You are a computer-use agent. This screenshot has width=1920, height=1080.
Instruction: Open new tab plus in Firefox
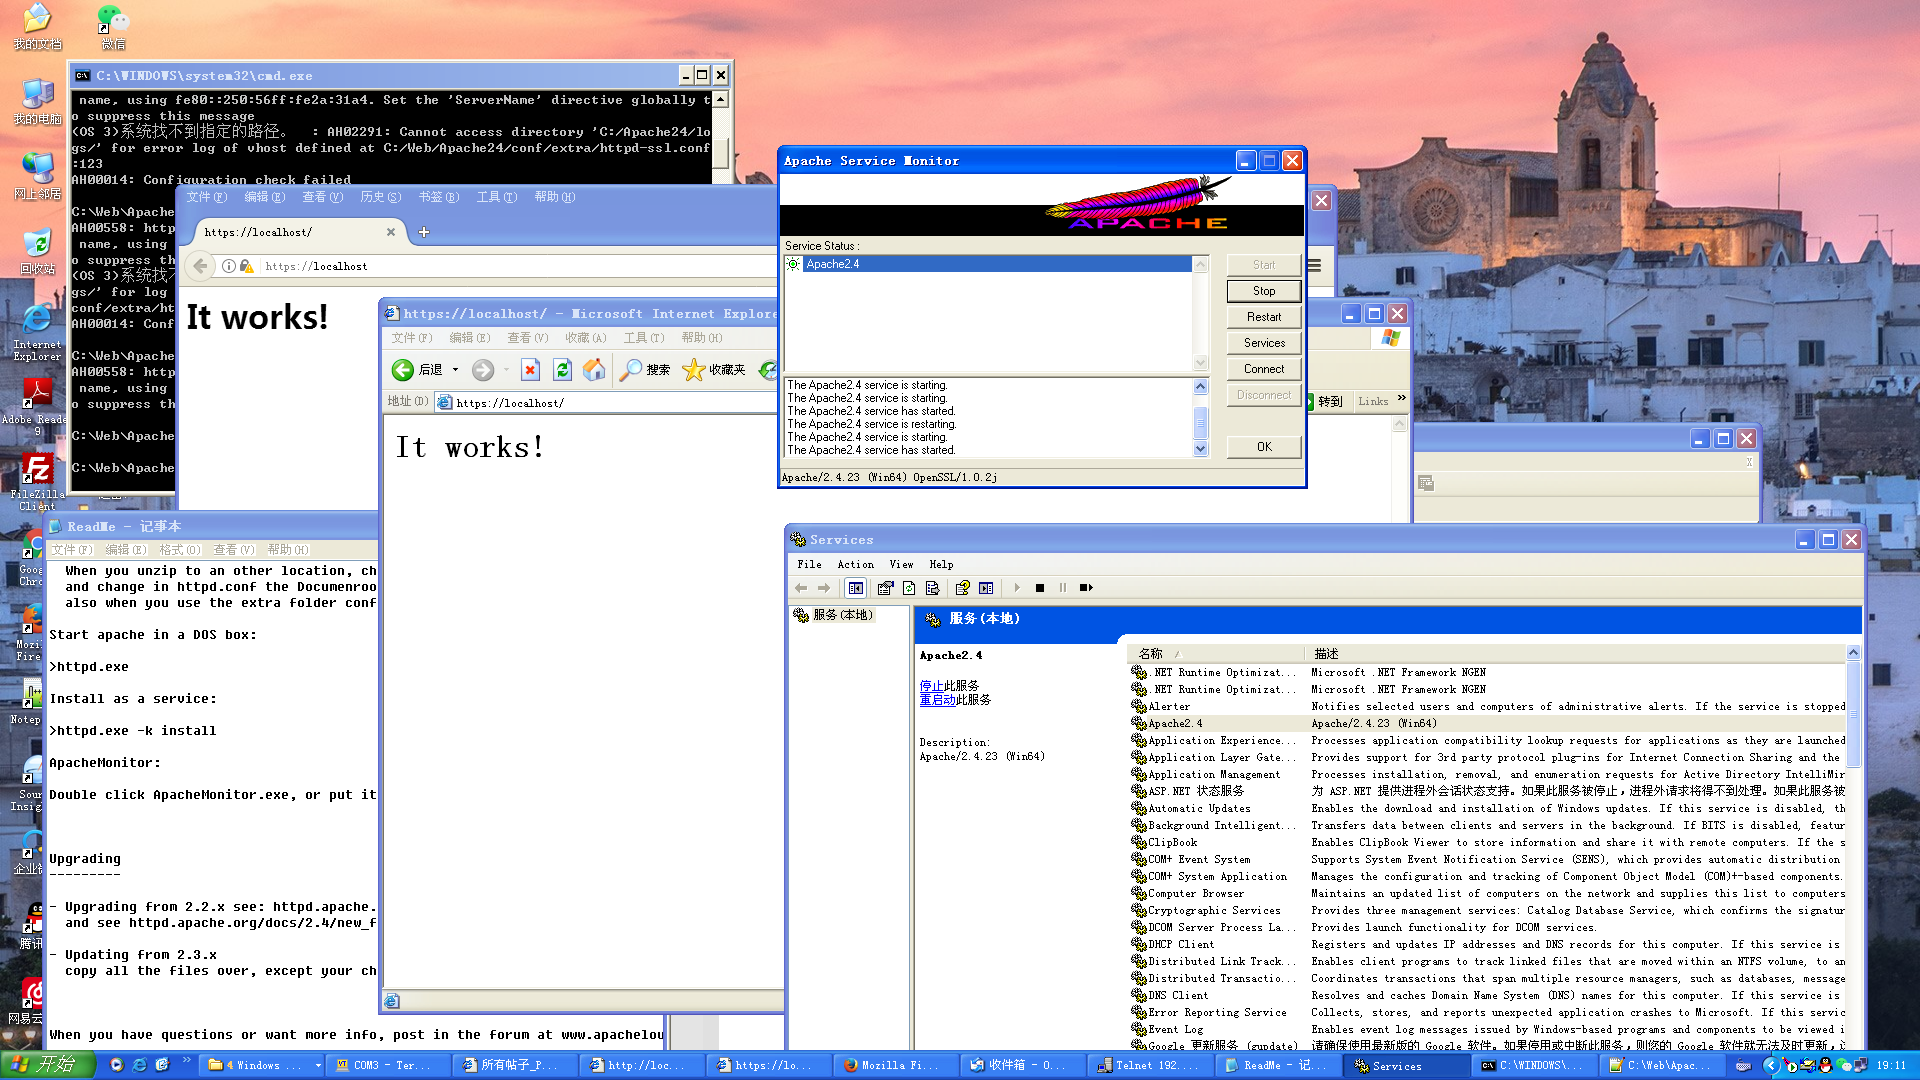[x=424, y=232]
